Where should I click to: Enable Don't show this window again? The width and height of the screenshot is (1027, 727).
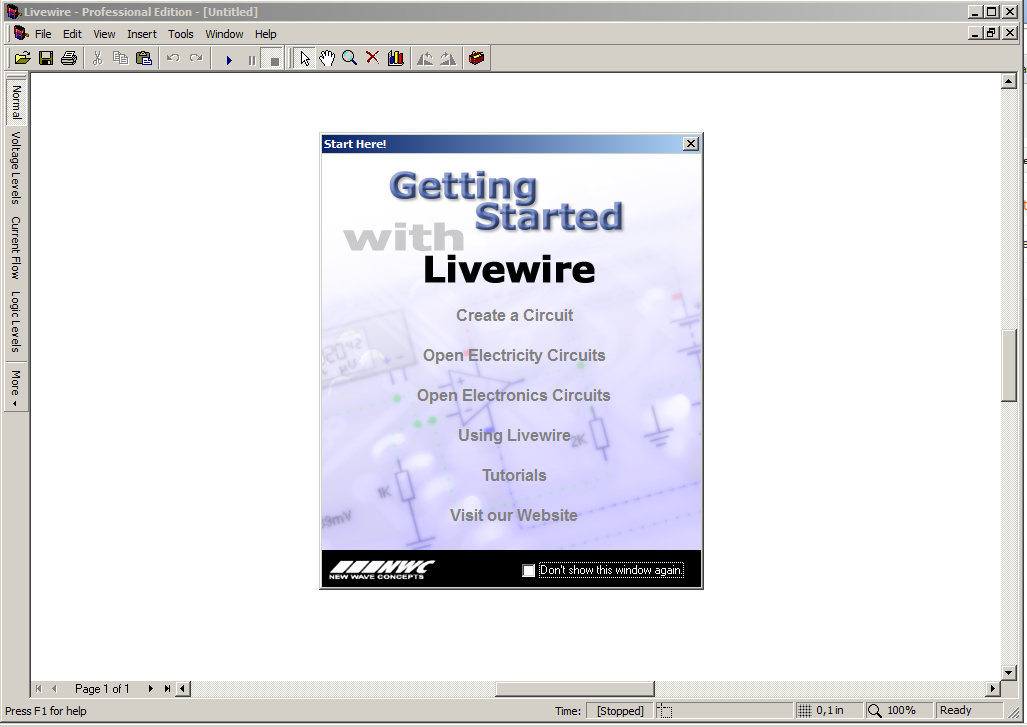(529, 570)
